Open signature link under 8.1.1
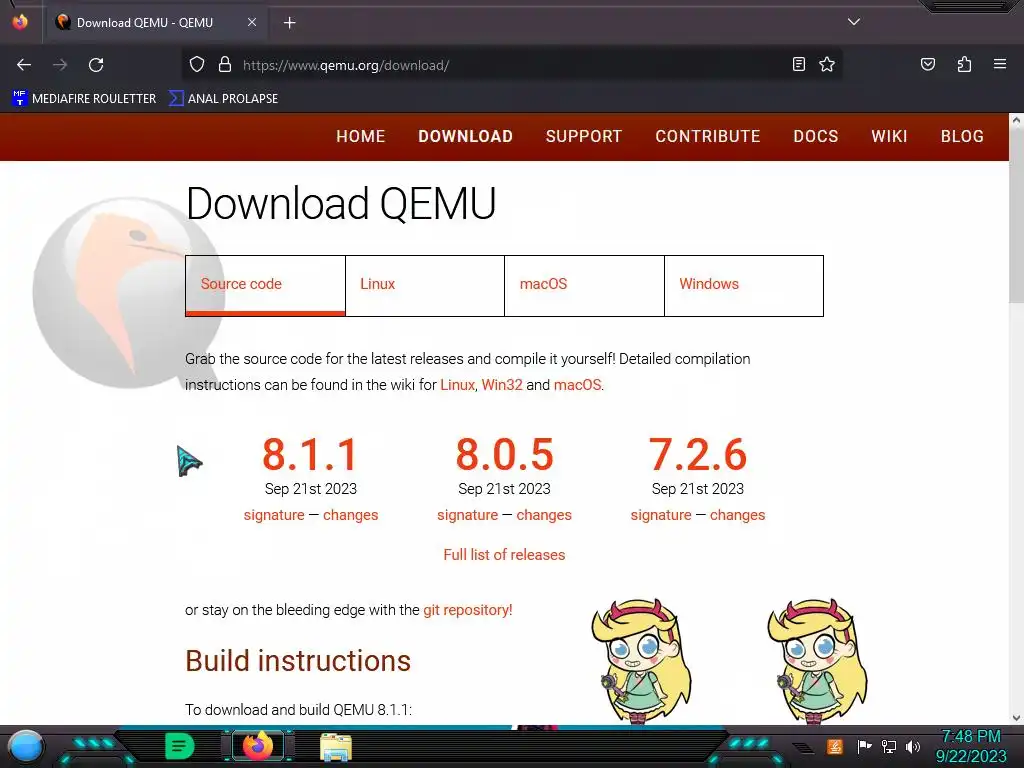The image size is (1024, 768). click(x=274, y=515)
